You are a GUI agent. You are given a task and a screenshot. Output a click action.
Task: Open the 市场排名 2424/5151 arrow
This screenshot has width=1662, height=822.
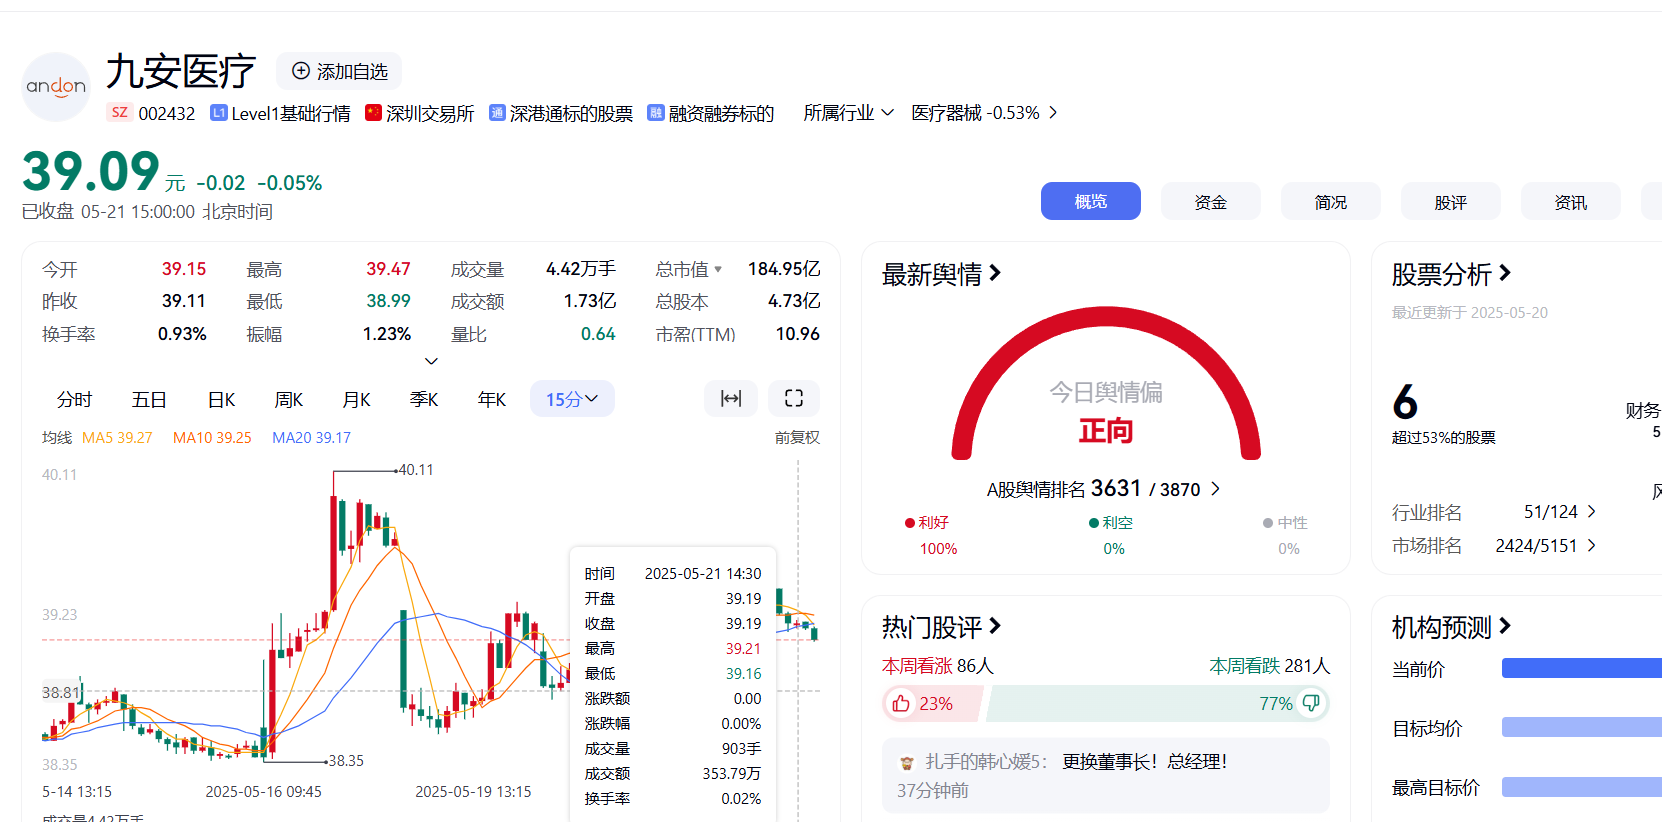[x=1592, y=546]
